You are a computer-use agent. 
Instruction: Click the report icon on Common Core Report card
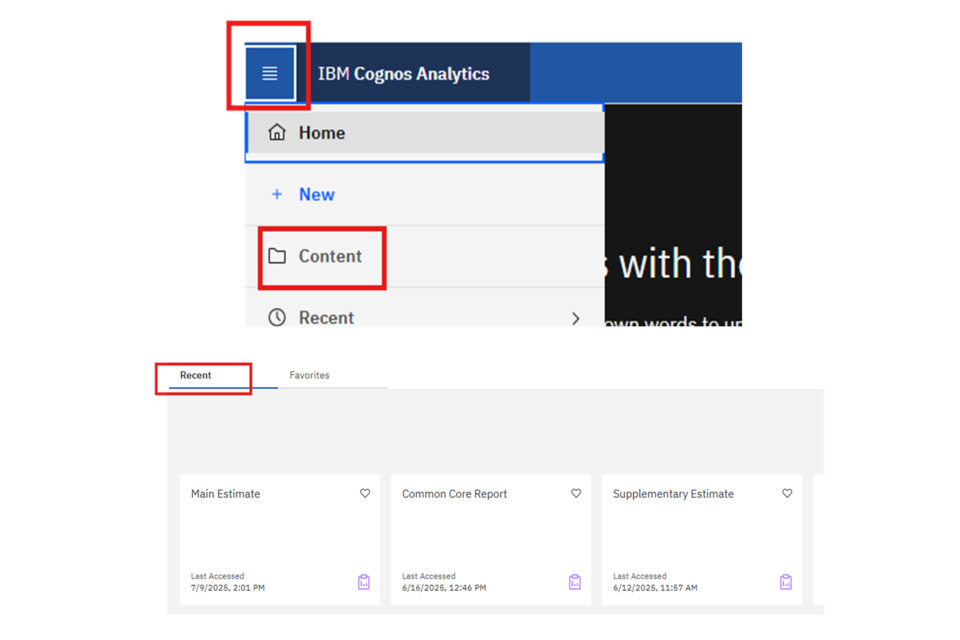tap(575, 582)
